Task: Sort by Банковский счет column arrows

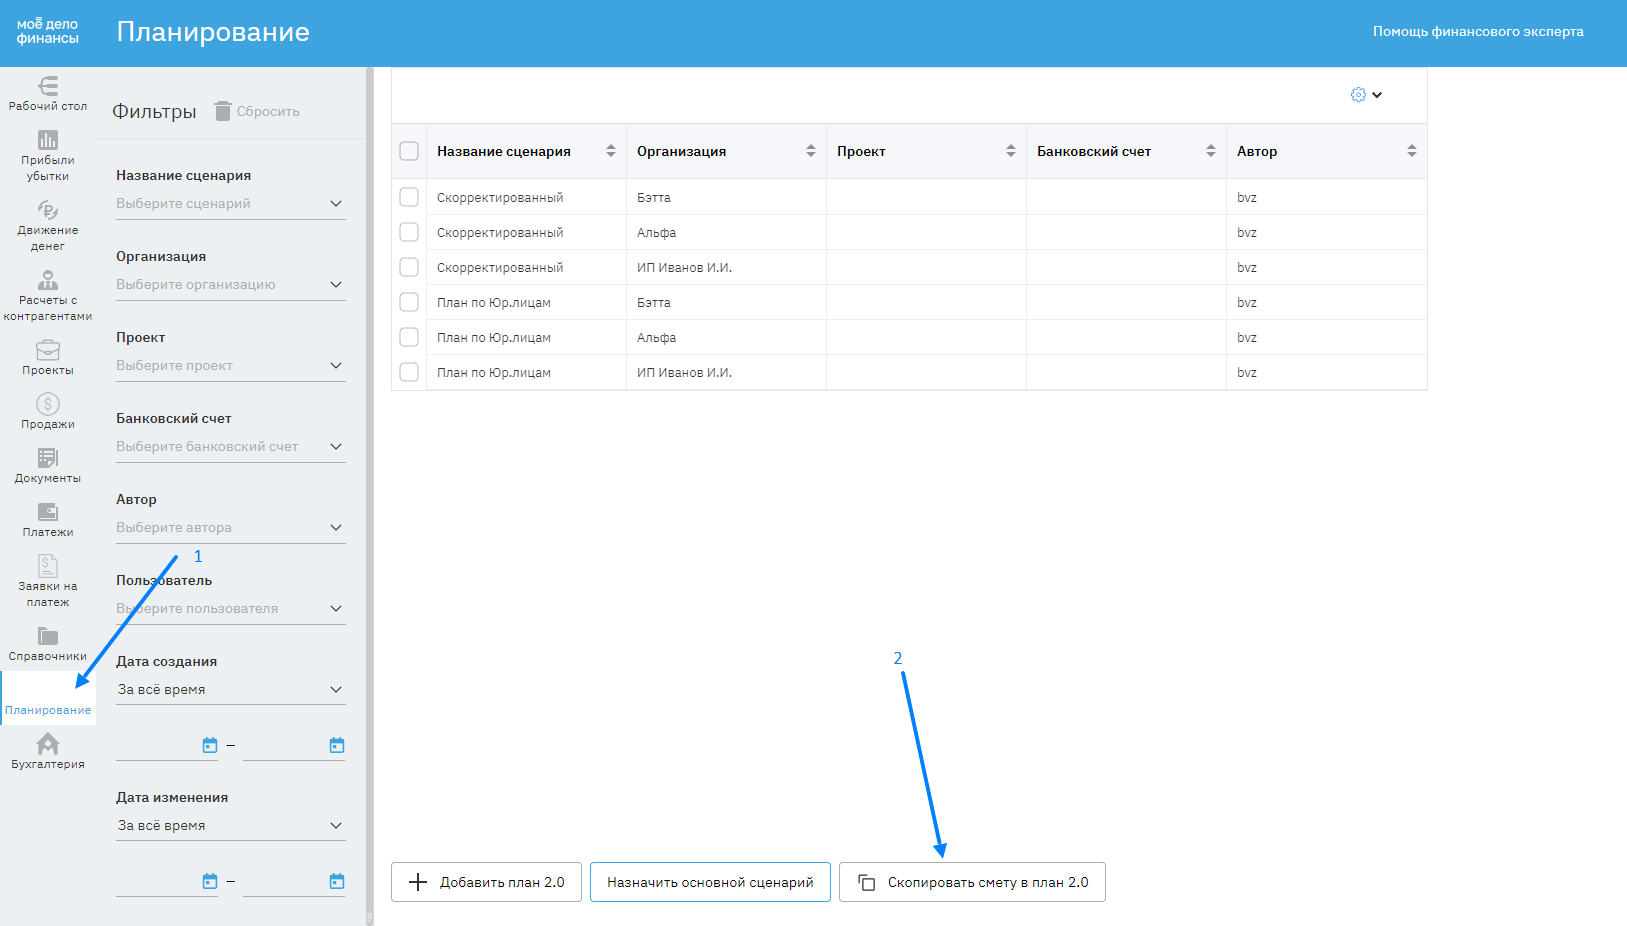Action: pyautogui.click(x=1211, y=151)
